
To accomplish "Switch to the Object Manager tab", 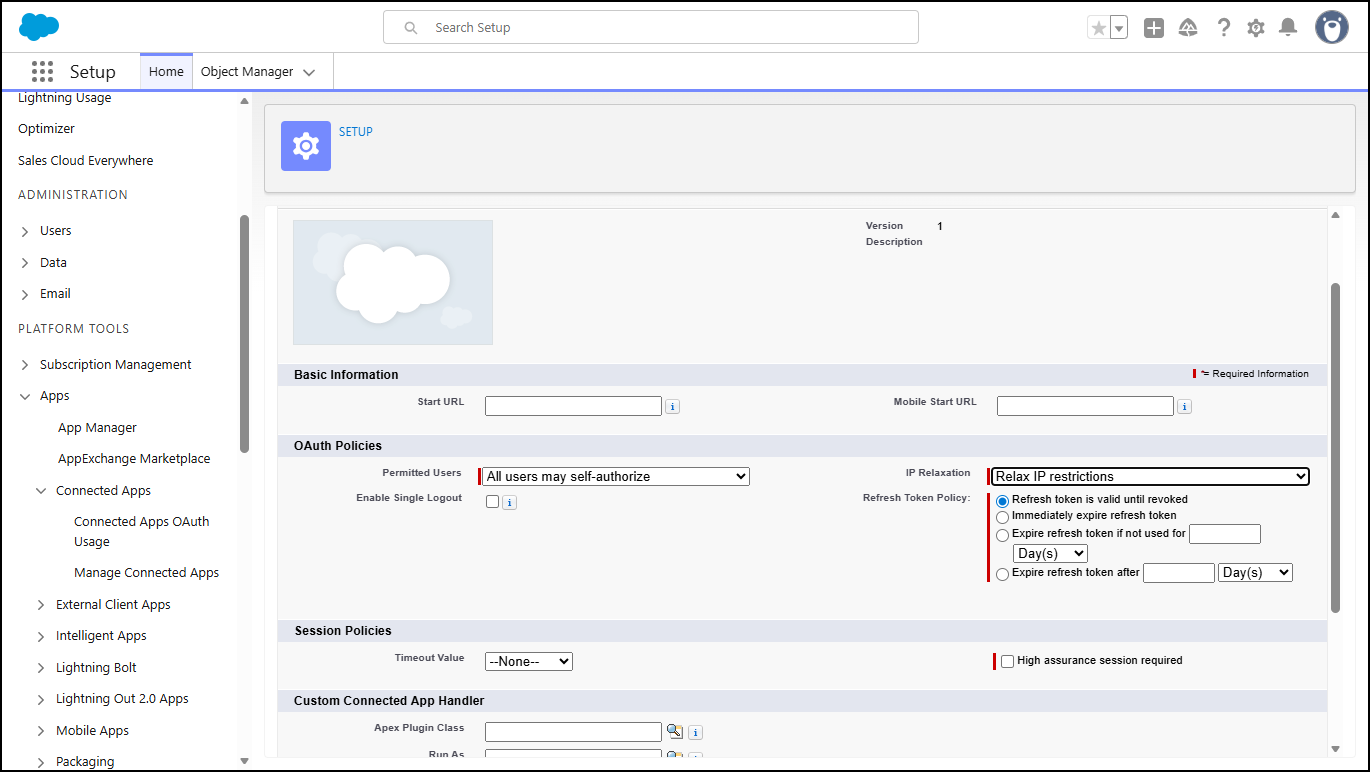I will click(x=257, y=72).
